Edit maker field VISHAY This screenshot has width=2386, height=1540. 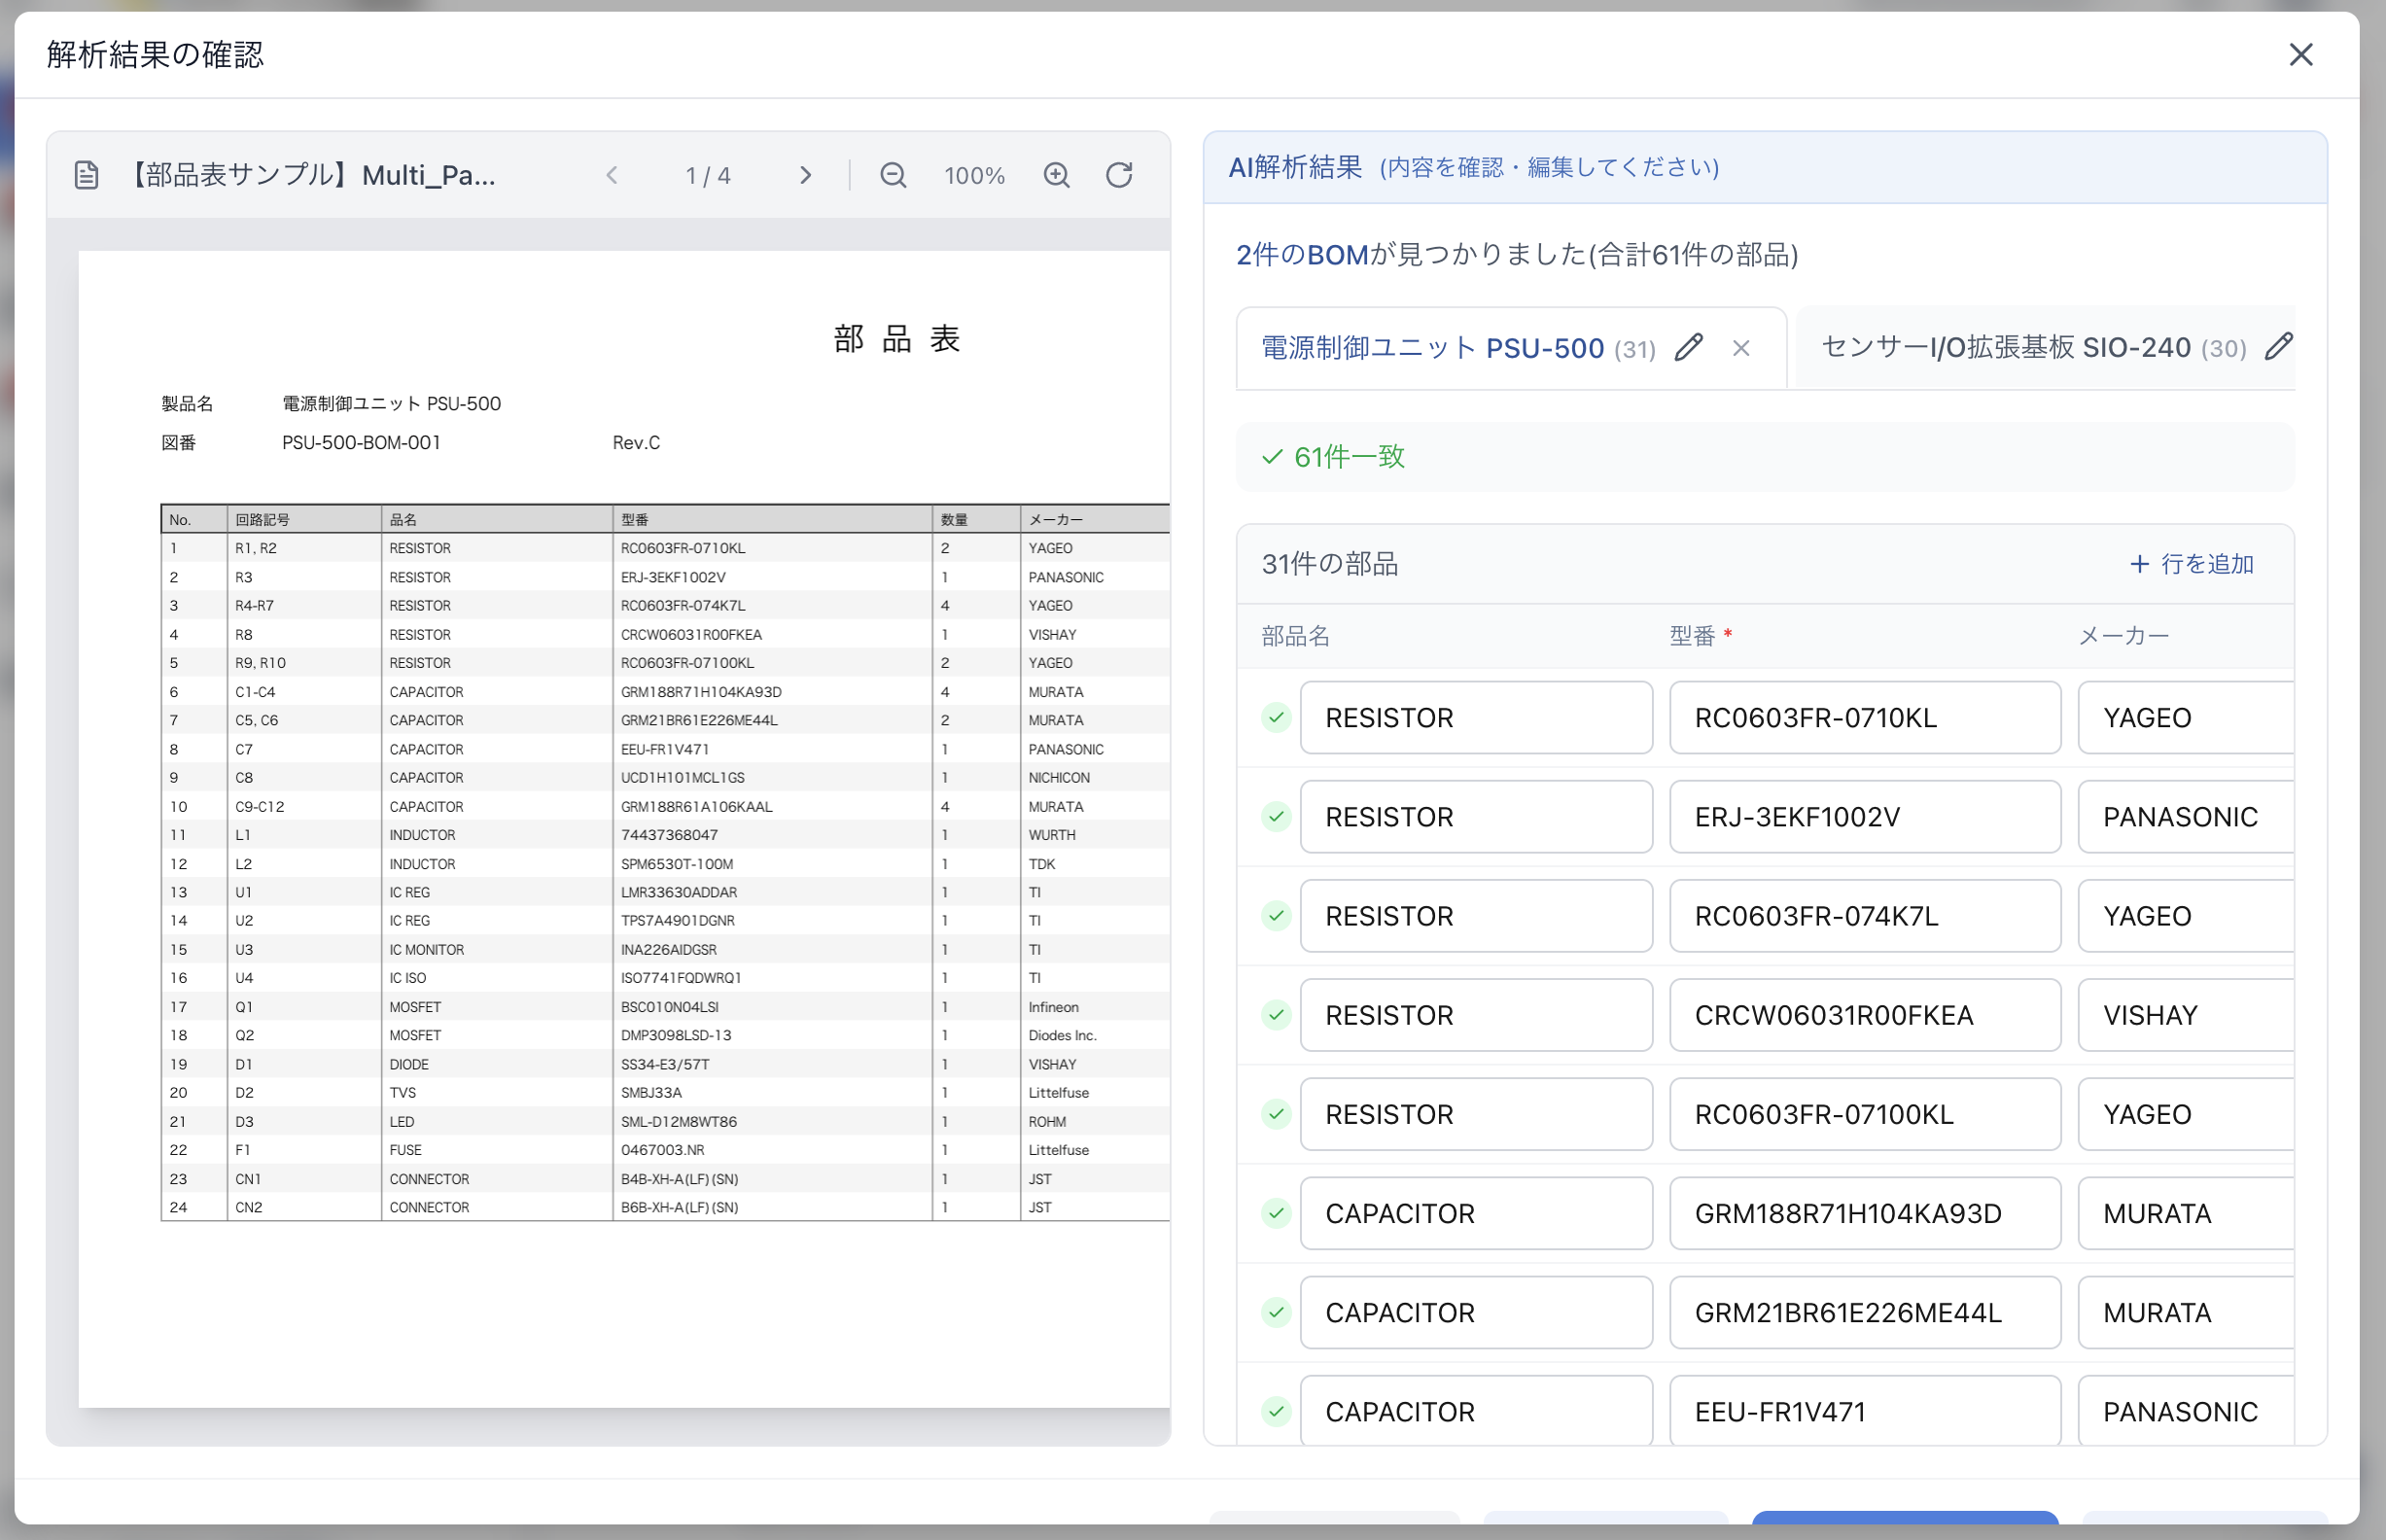coord(2186,1015)
